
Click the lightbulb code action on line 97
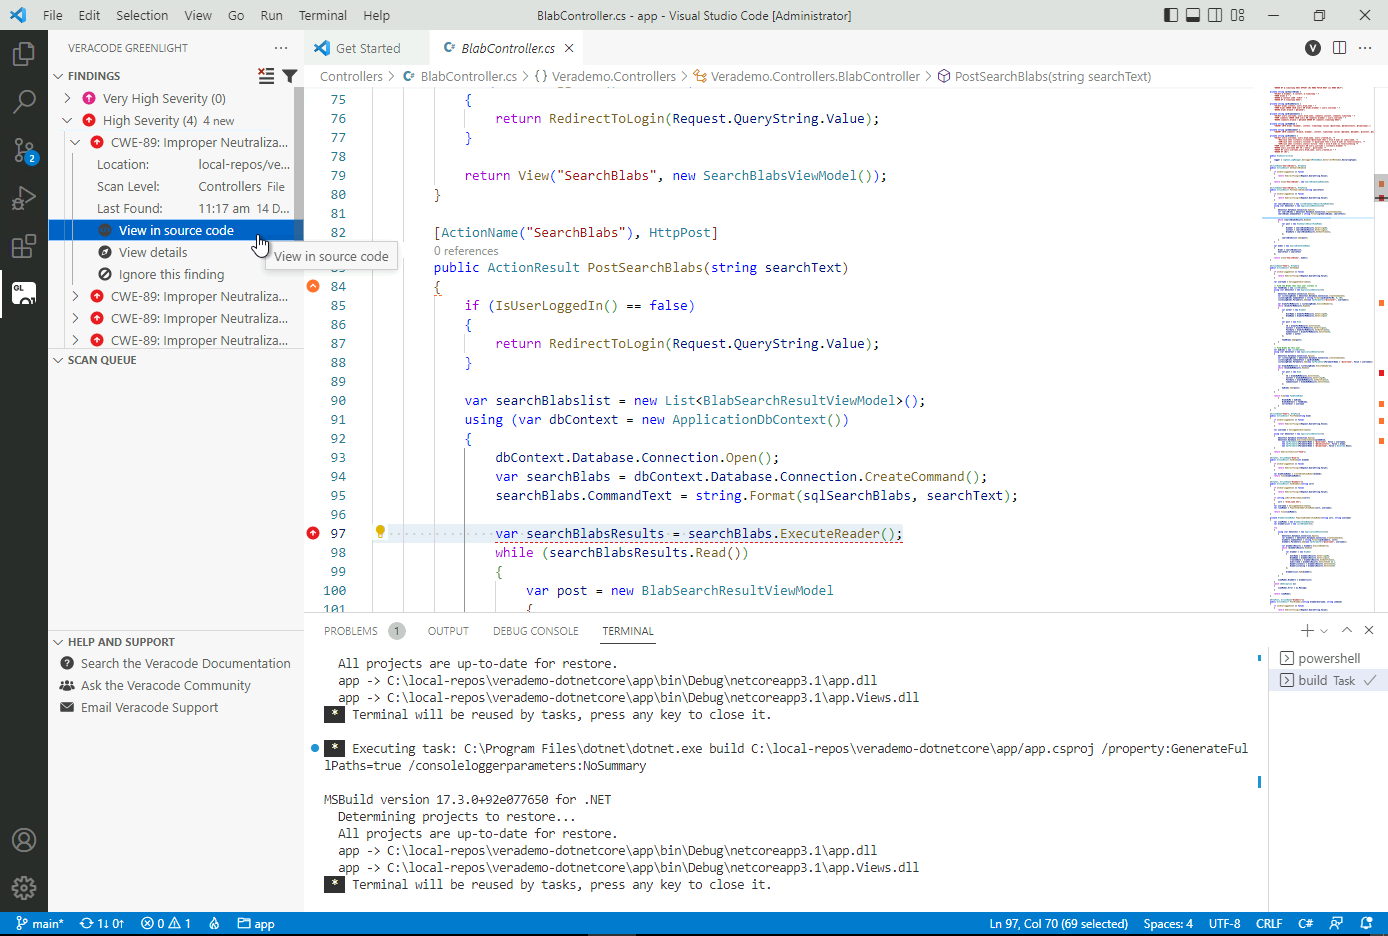[x=380, y=532]
